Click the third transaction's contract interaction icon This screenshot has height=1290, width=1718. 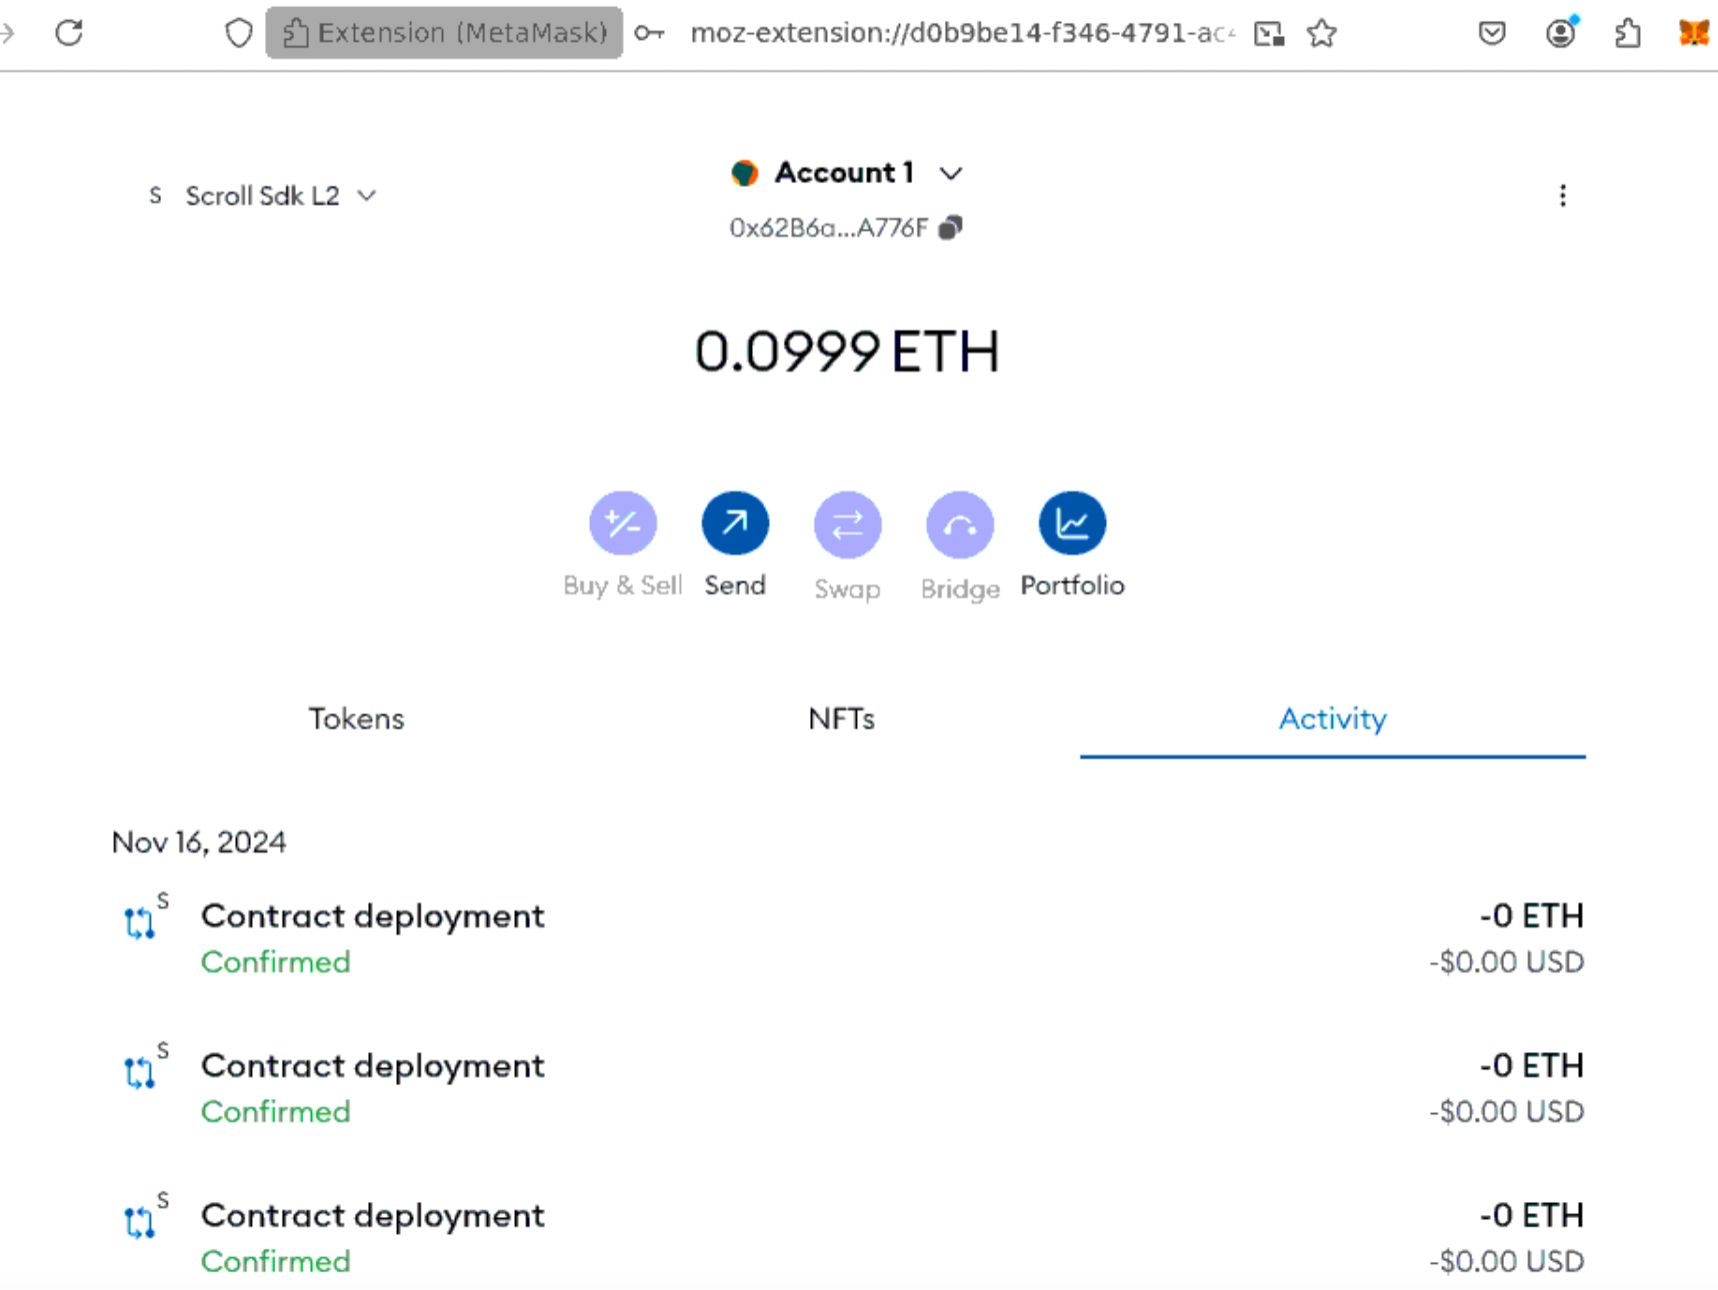pos(140,1222)
